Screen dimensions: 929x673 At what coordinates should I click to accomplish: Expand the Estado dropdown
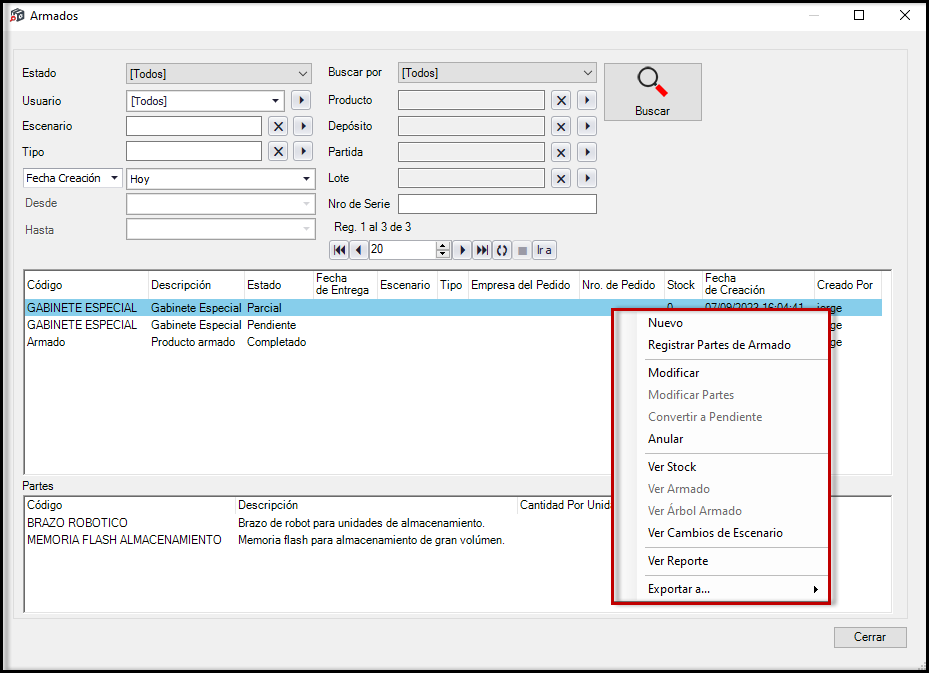[x=303, y=74]
